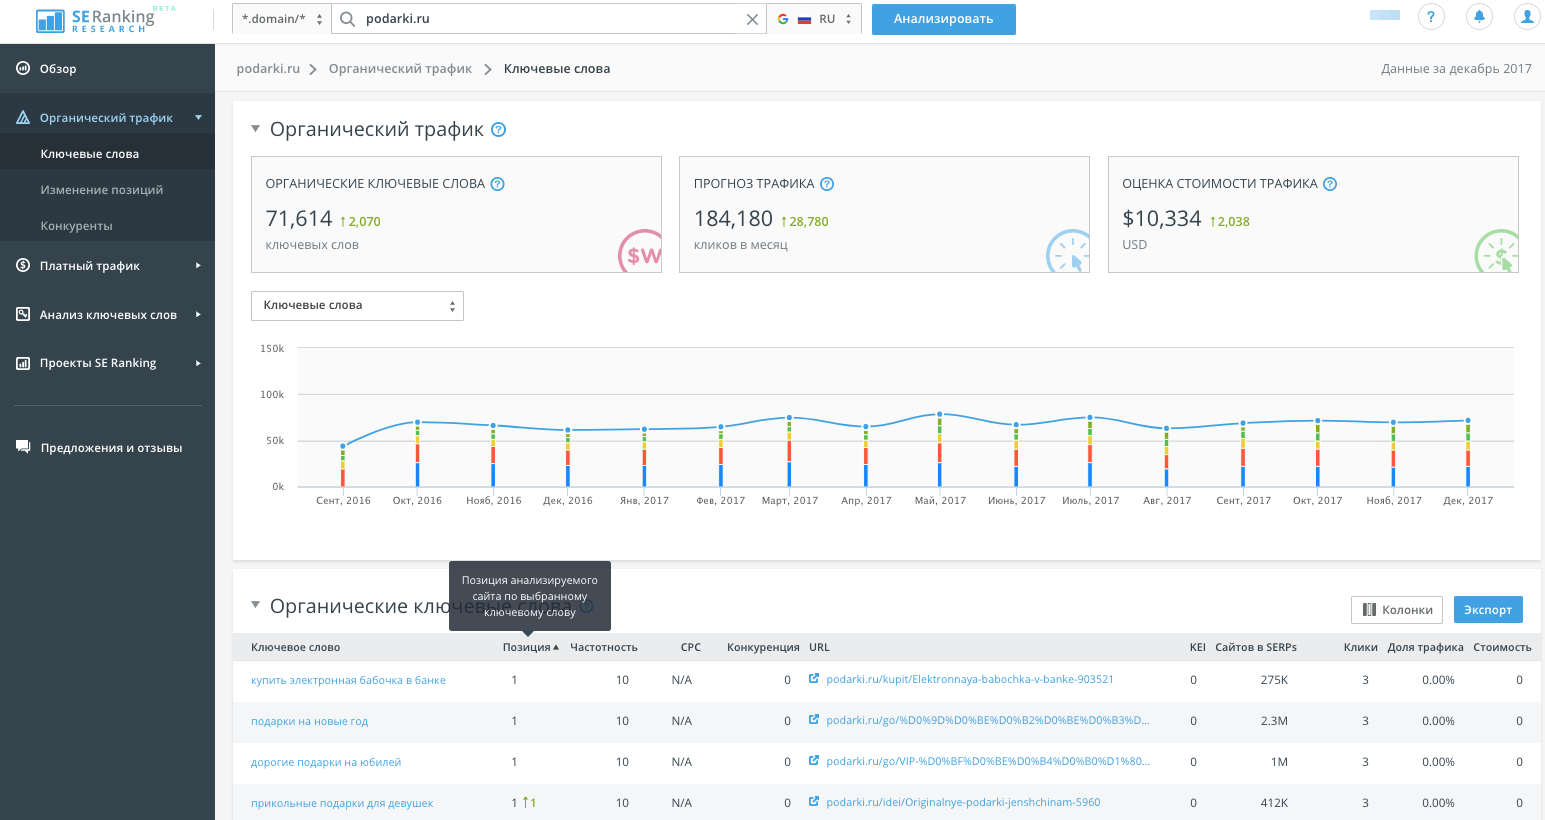Viewport: 1545px width, 820px height.
Task: Sort table by Стоимость column header
Action: click(1502, 647)
